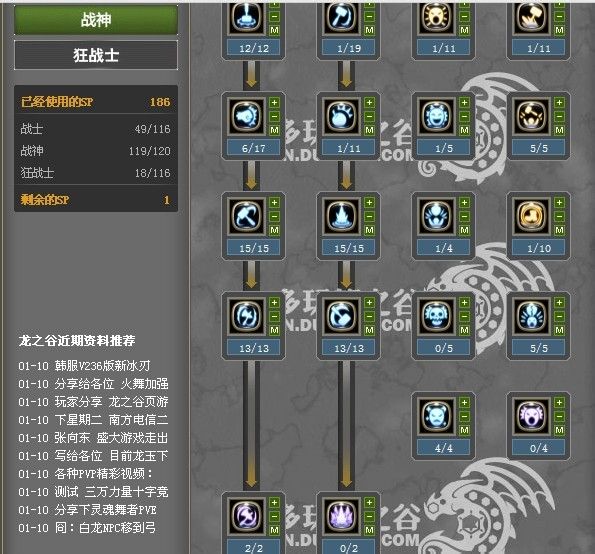Select the purple claw skill icon at 0/2

click(x=342, y=516)
